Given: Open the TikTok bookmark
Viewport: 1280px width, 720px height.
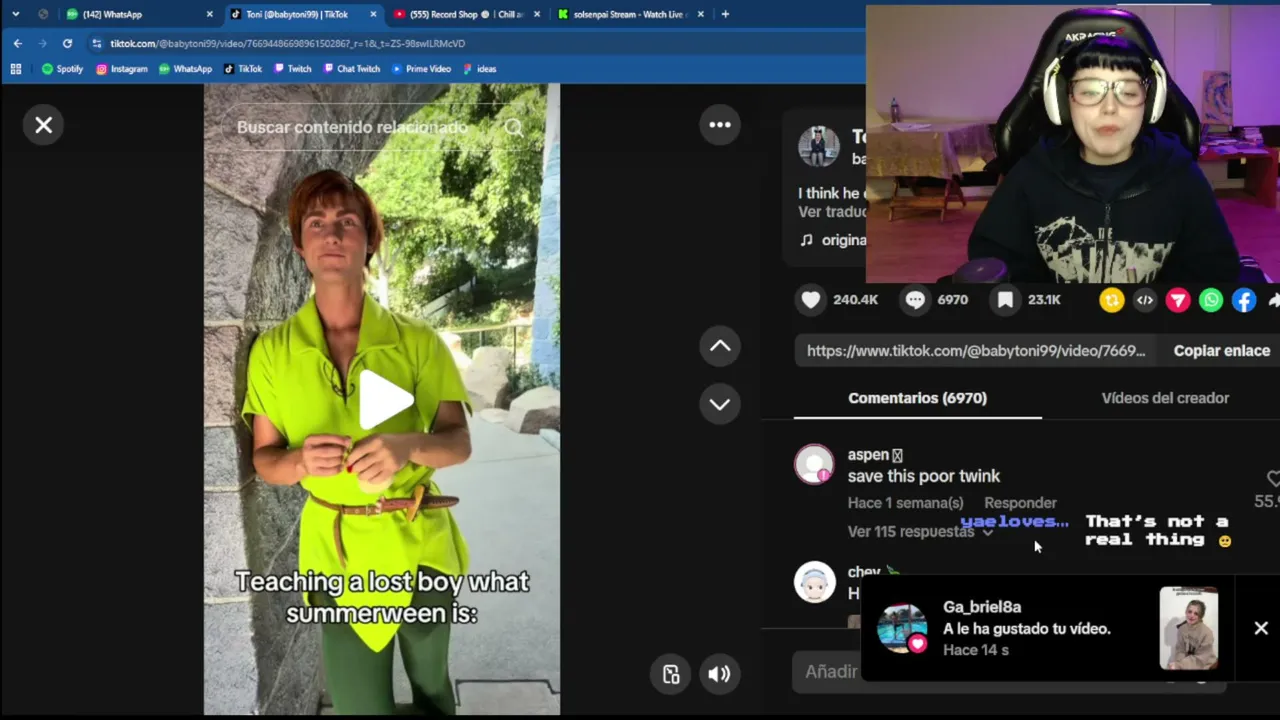Looking at the screenshot, I should tap(243, 69).
